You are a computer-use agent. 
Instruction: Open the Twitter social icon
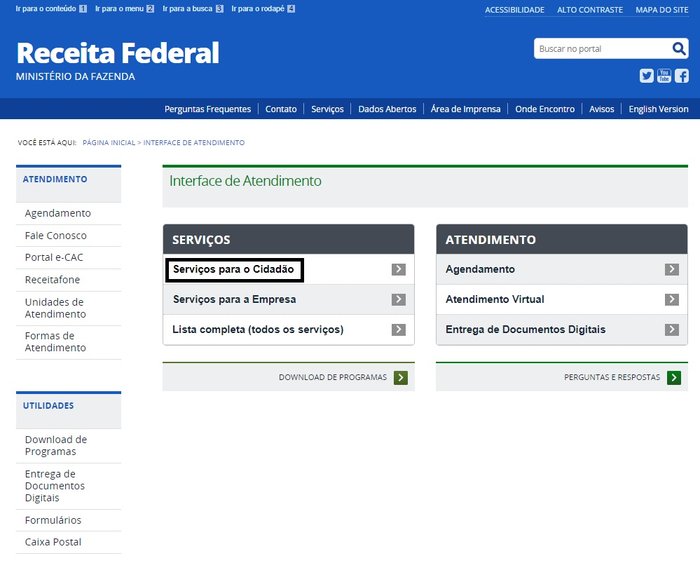coord(646,76)
